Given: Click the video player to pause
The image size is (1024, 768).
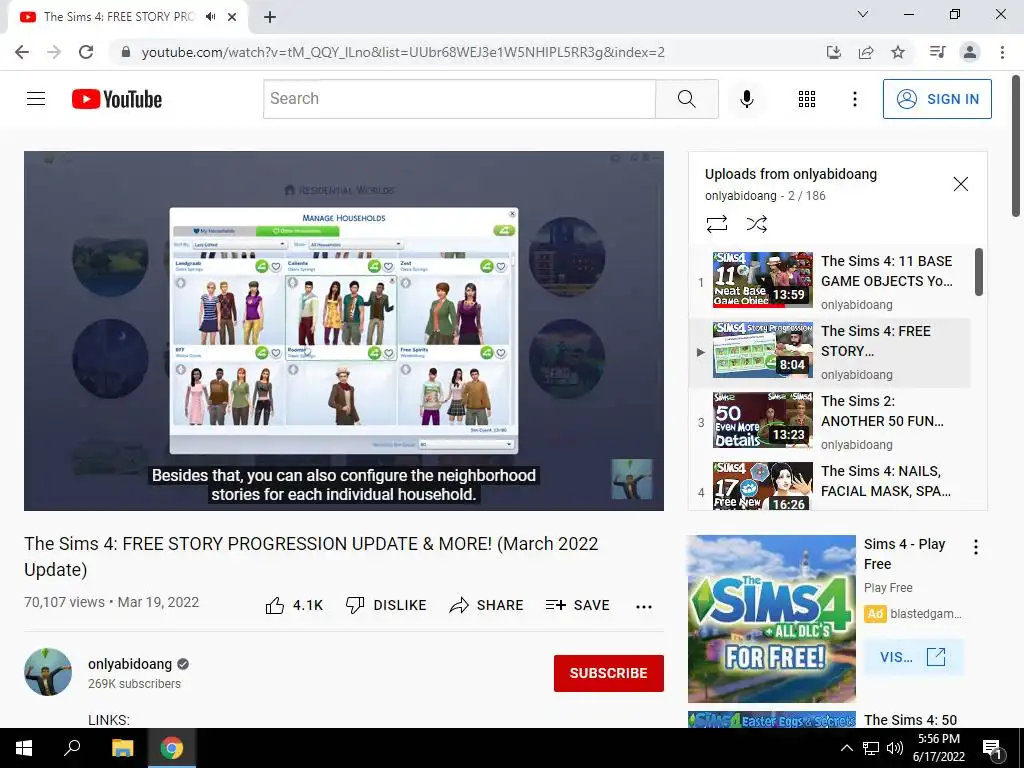Looking at the screenshot, I should pos(344,330).
